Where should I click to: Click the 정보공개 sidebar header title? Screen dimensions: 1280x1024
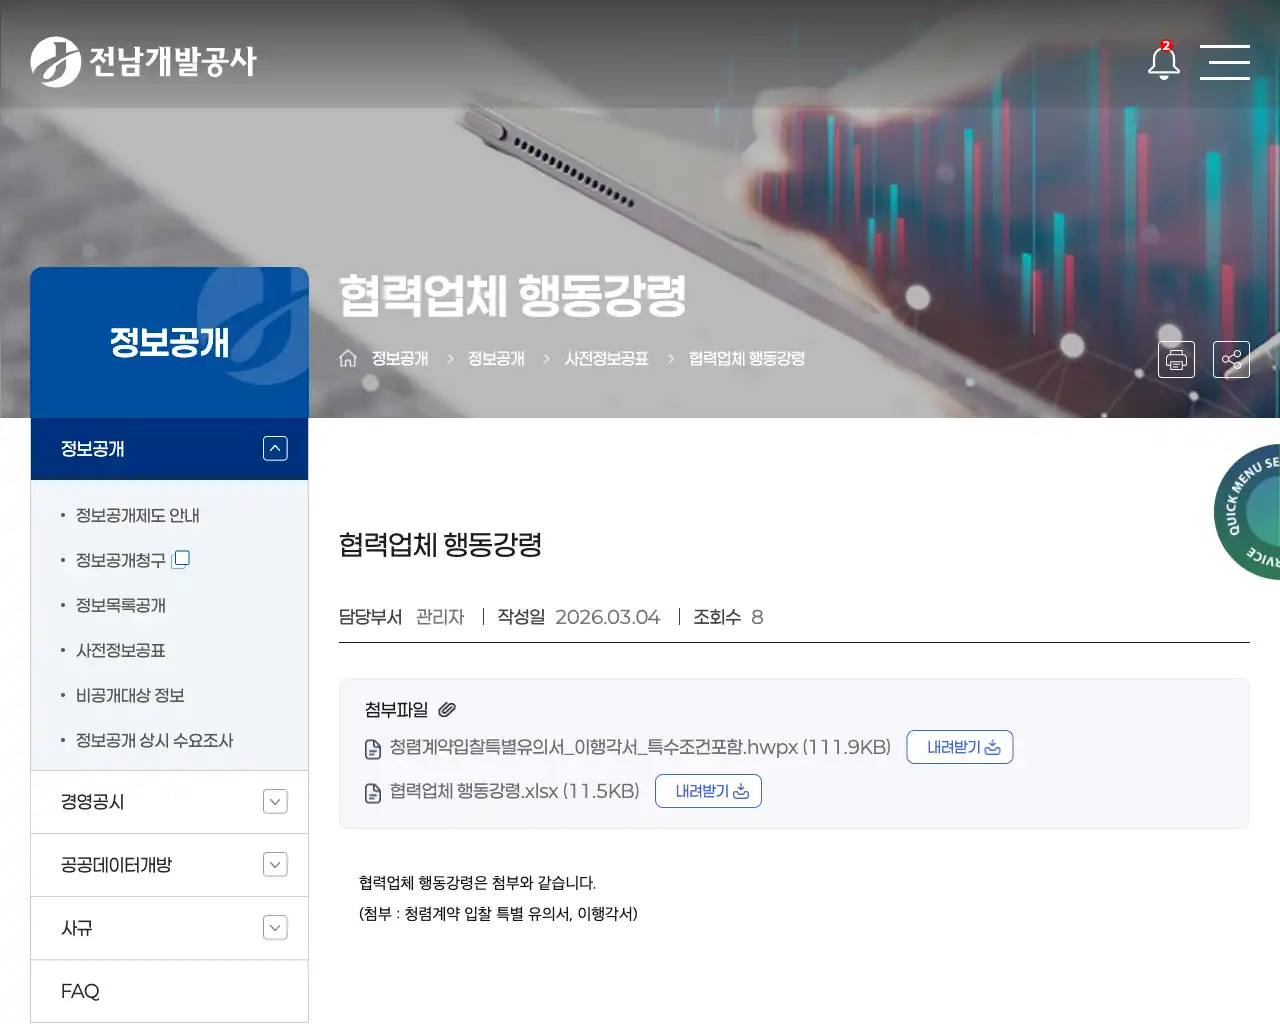coord(170,342)
